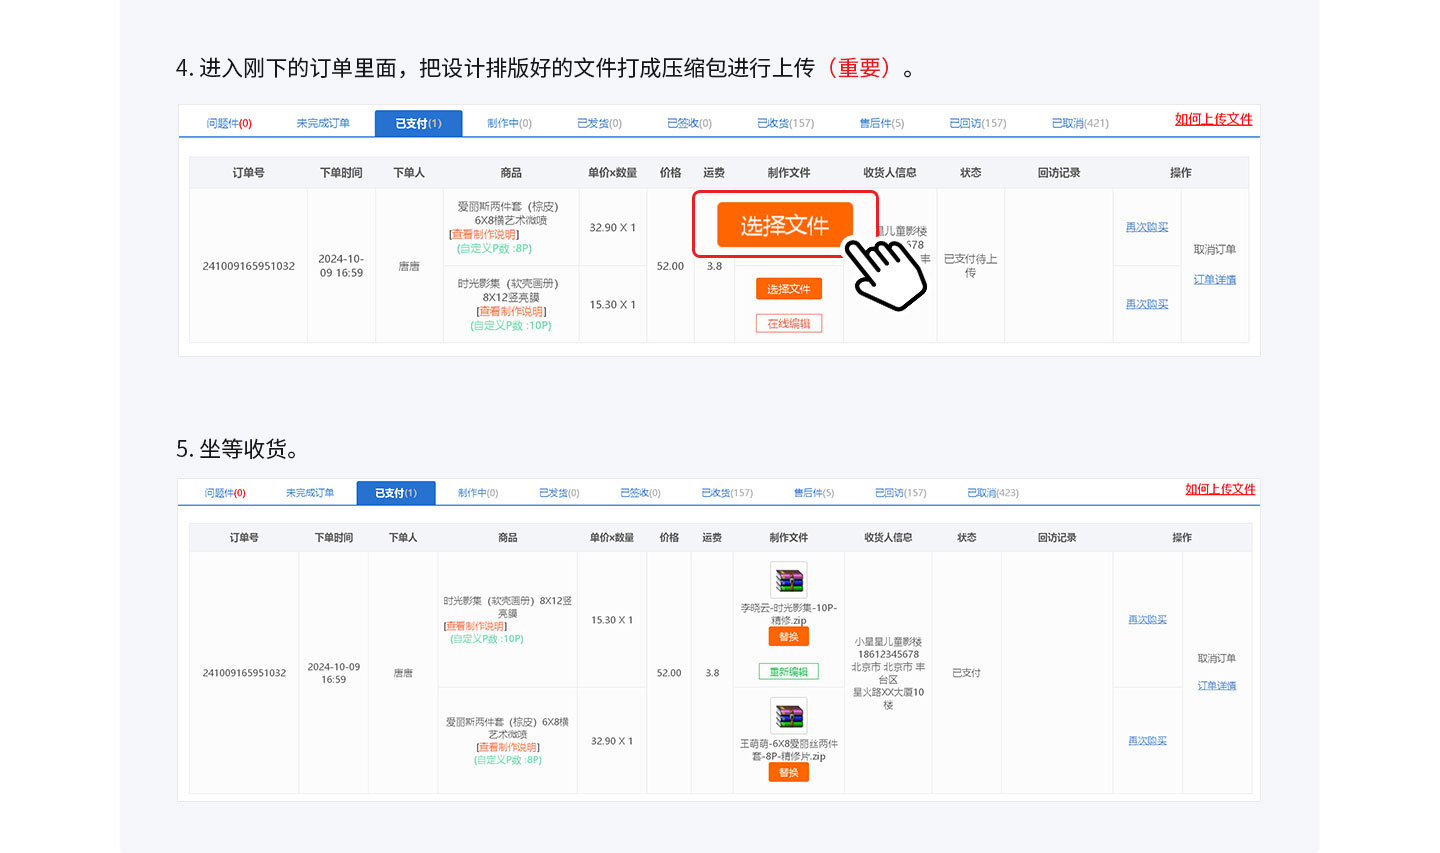Open 如何上传文件 link in step 5 screenshot
The height and width of the screenshot is (853, 1440).
tap(1220, 489)
